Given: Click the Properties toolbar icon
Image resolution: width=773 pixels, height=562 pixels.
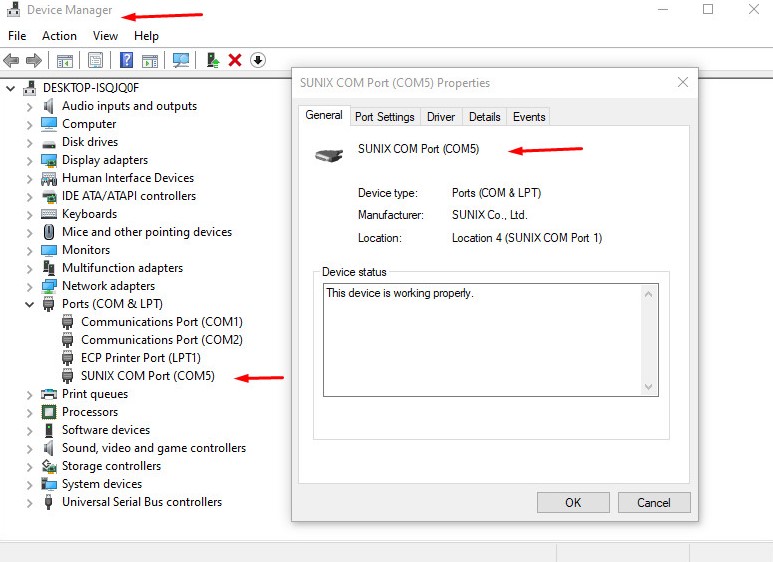Looking at the screenshot, I should [96, 60].
